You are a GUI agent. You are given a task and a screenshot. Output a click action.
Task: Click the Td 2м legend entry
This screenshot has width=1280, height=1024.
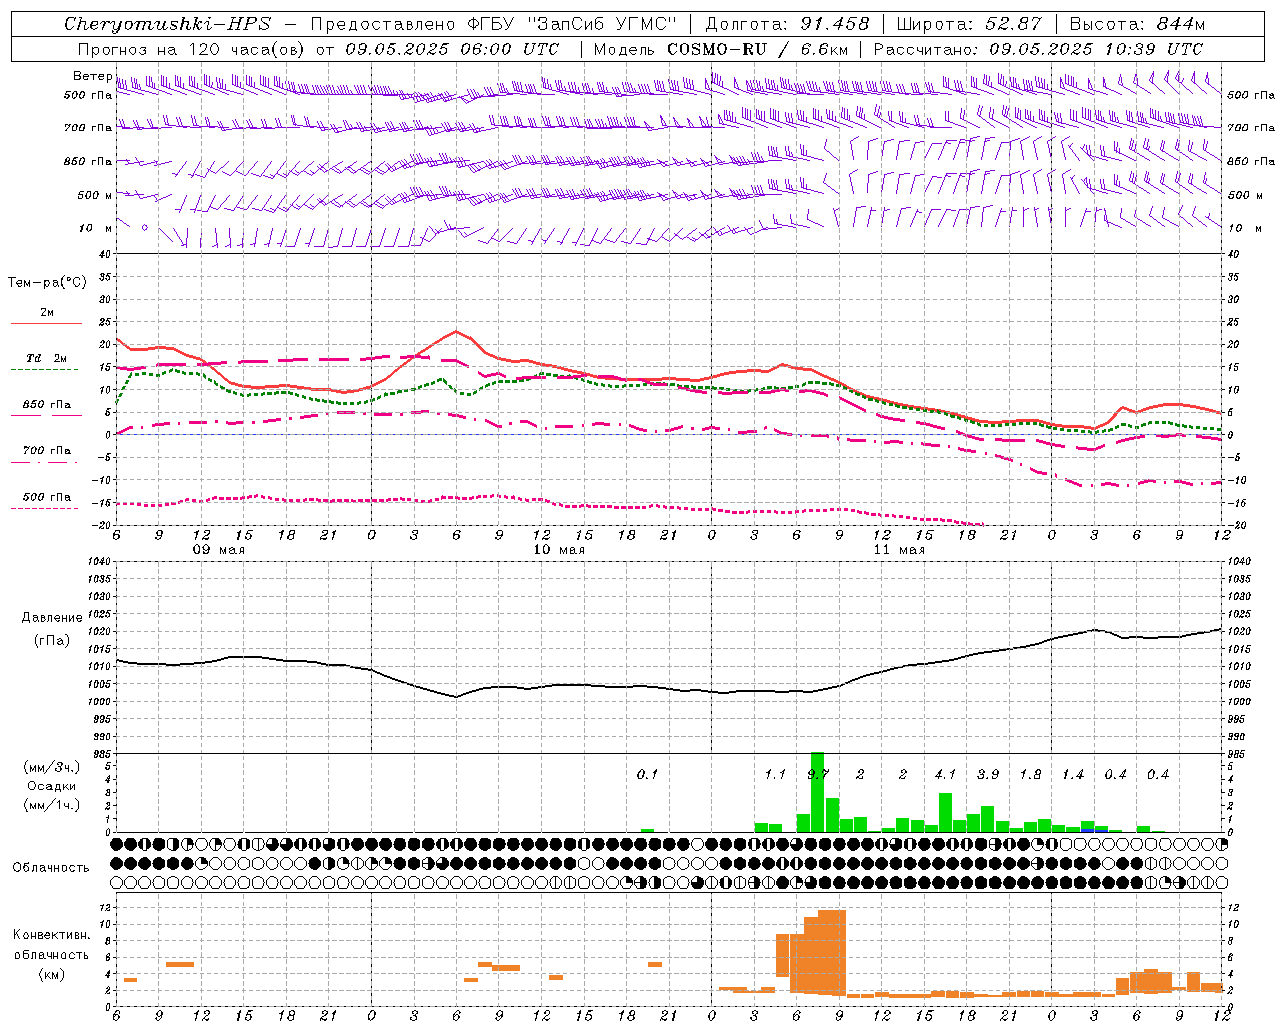click(x=46, y=358)
